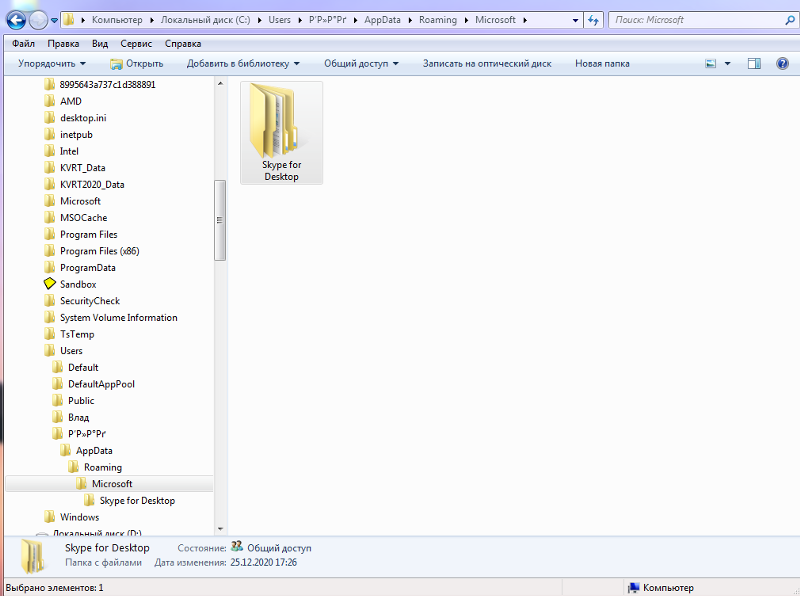Screen dimensions: 800x596
Task: Open the view options dropdown arrow
Action: point(728,63)
